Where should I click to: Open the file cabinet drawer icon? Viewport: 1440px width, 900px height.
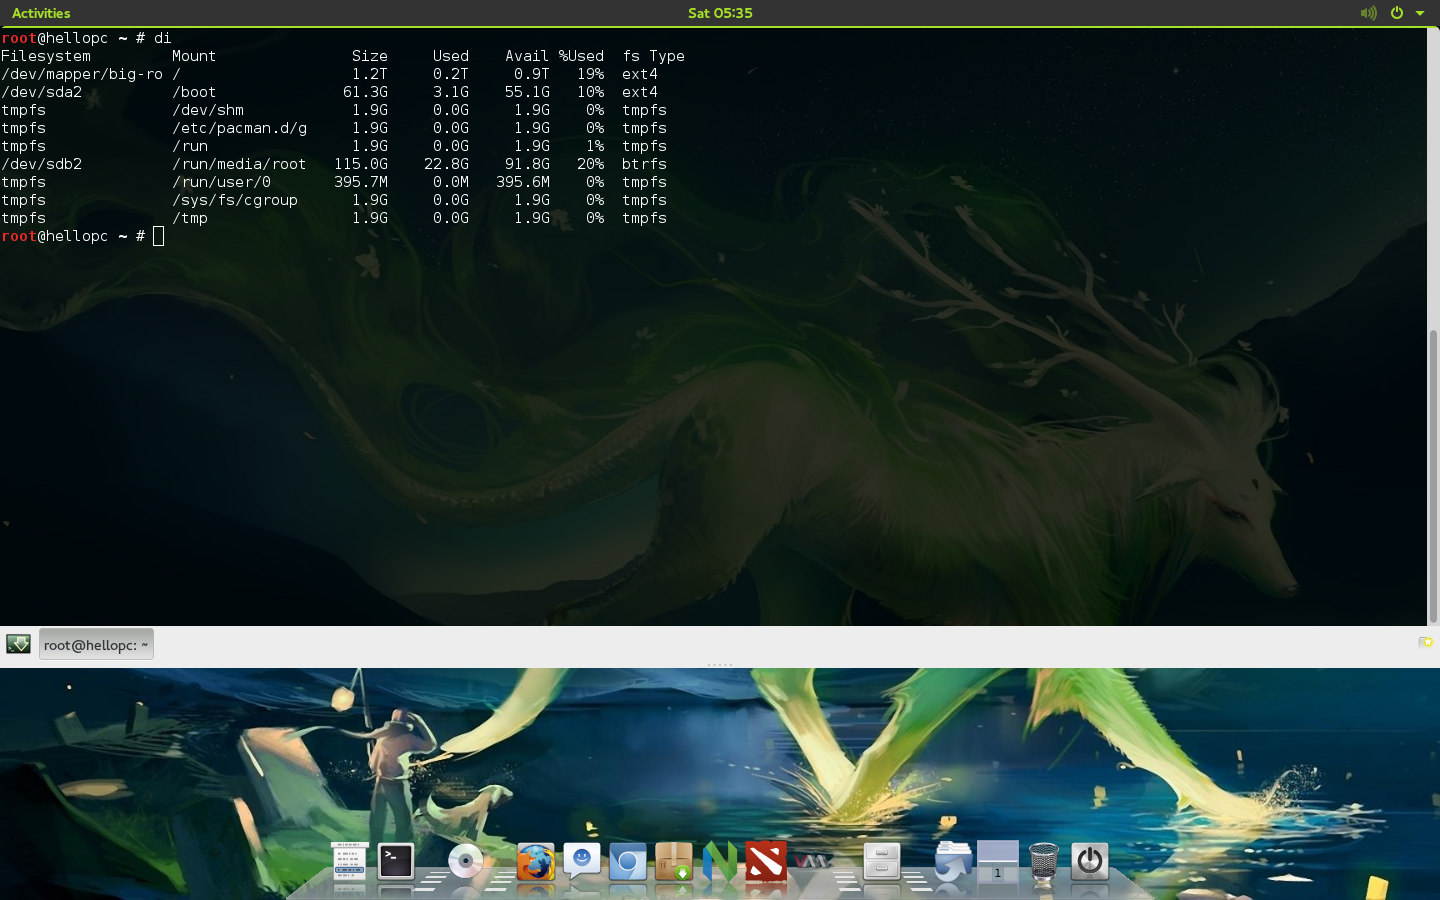coord(882,861)
